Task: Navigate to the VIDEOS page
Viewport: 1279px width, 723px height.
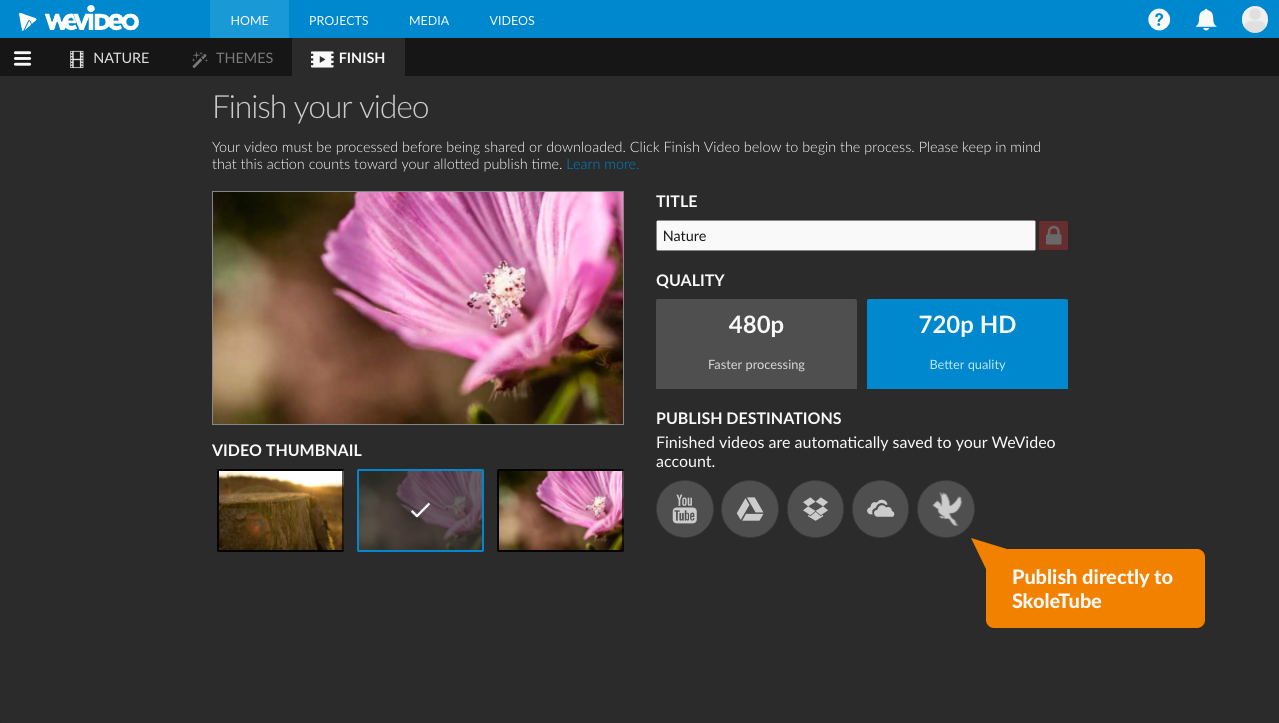Action: (511, 19)
